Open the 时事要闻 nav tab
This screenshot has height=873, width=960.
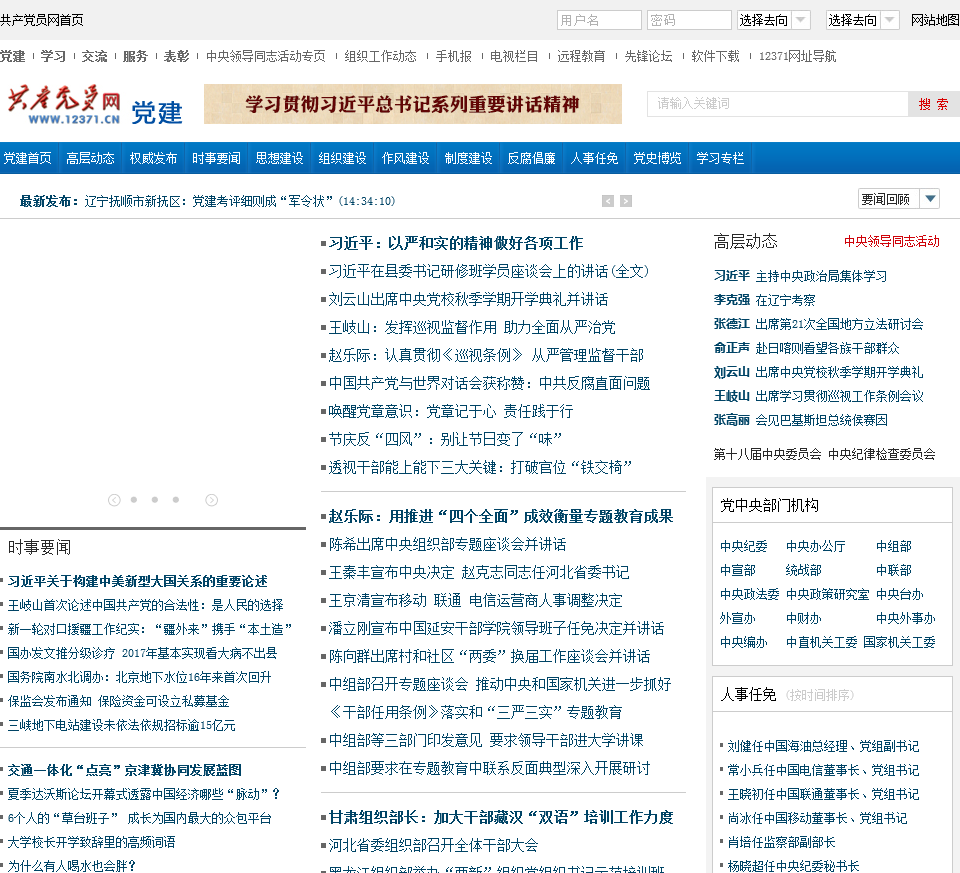pyautogui.click(x=216, y=159)
